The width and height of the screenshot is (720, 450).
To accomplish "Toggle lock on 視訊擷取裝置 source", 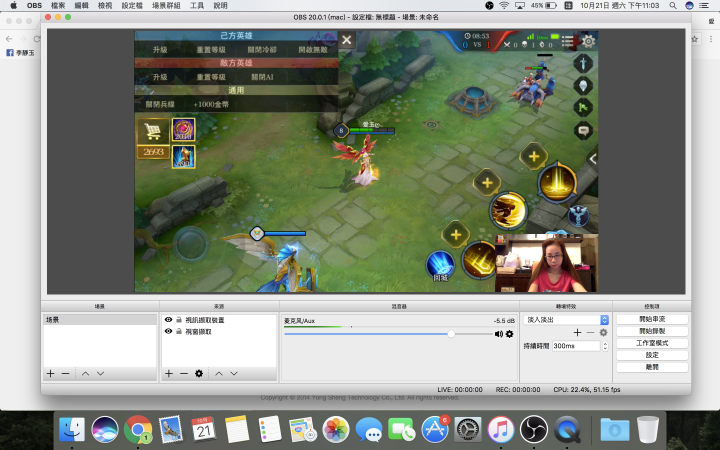I will pos(179,320).
